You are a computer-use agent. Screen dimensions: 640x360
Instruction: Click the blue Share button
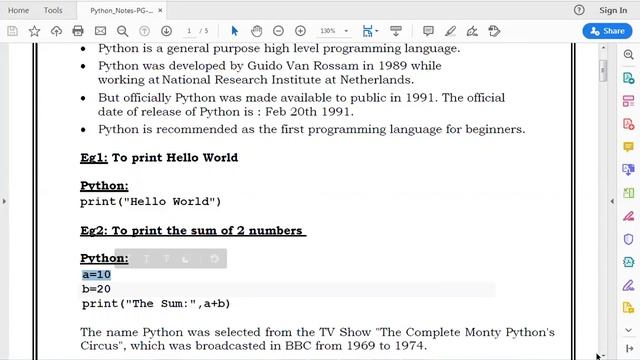tap(607, 31)
